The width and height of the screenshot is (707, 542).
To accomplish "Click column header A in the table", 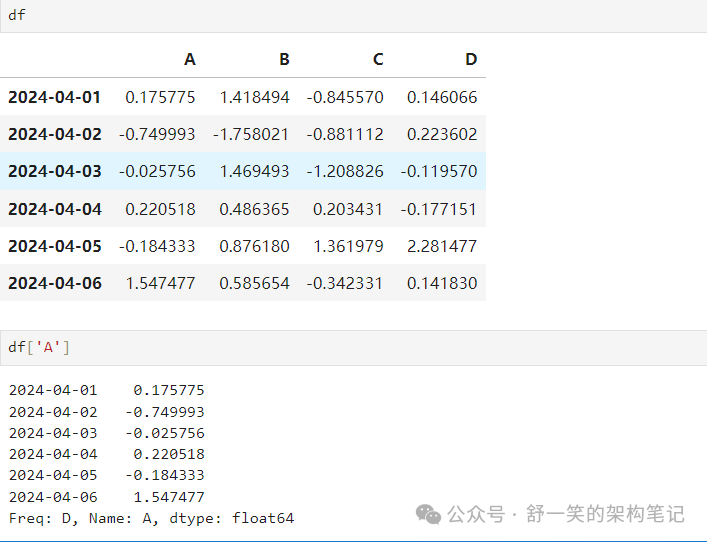I will click(190, 59).
